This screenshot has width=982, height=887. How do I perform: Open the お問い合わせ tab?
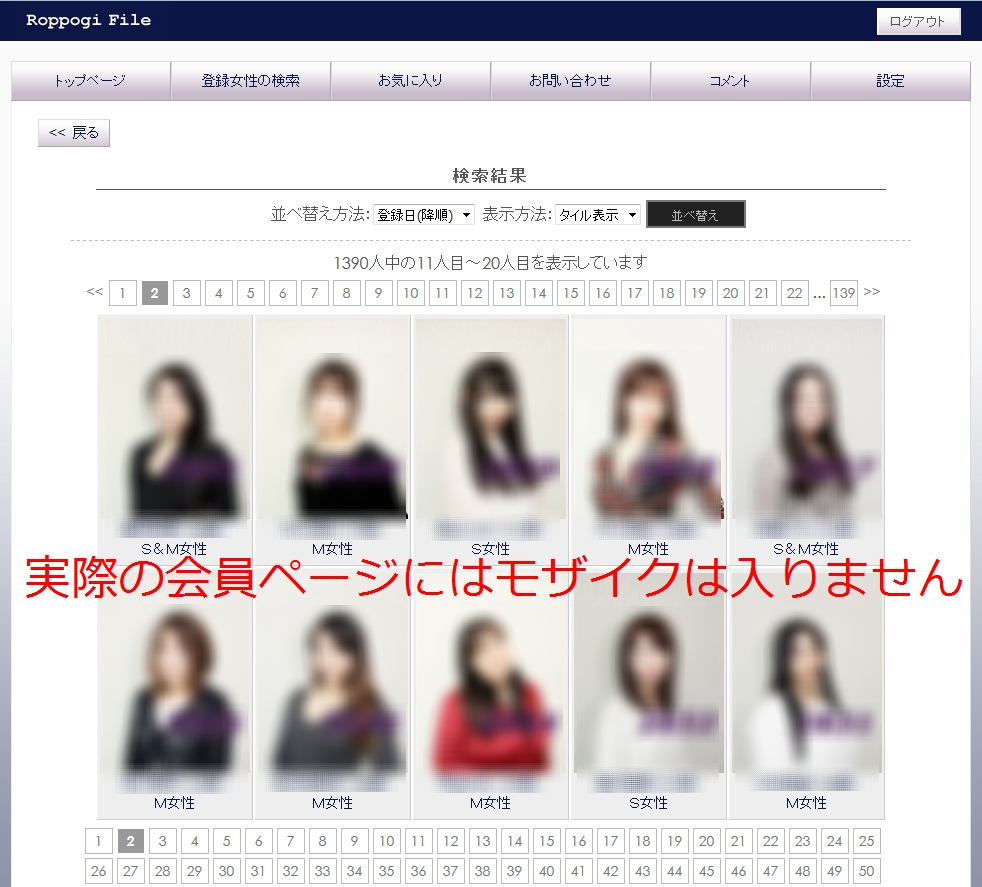pyautogui.click(x=571, y=81)
